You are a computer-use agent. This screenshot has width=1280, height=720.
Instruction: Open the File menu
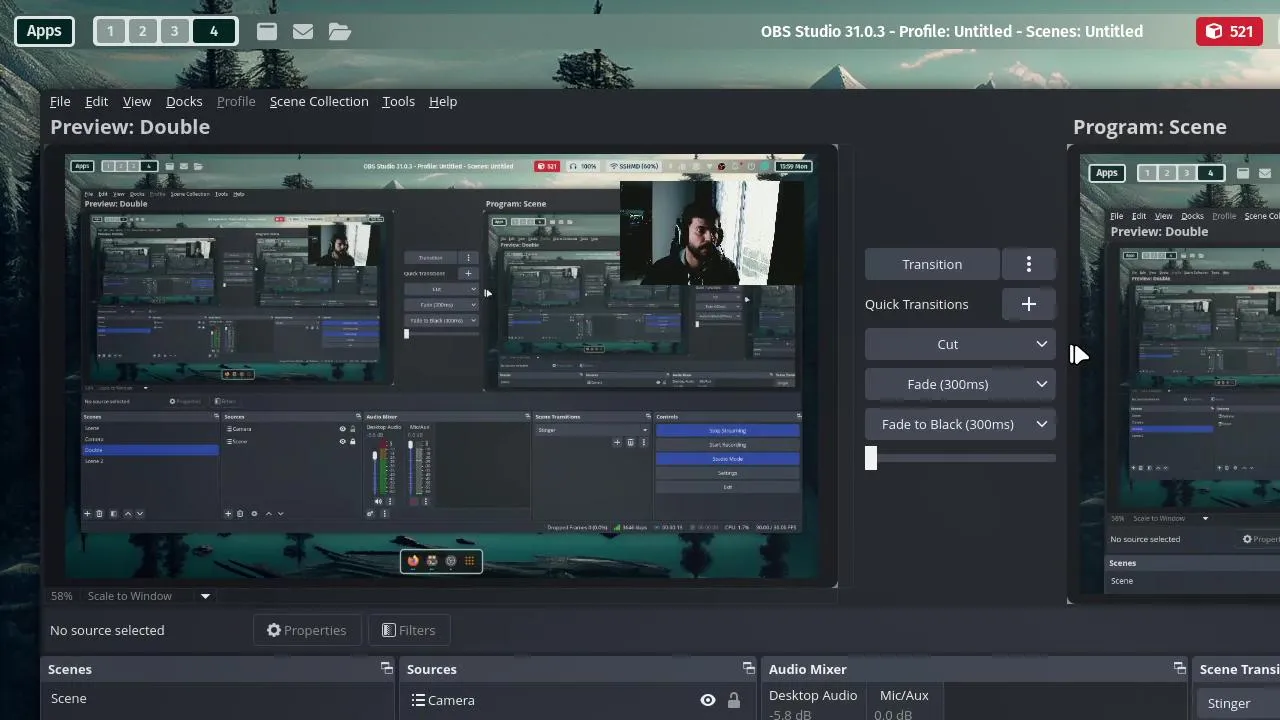tap(60, 101)
